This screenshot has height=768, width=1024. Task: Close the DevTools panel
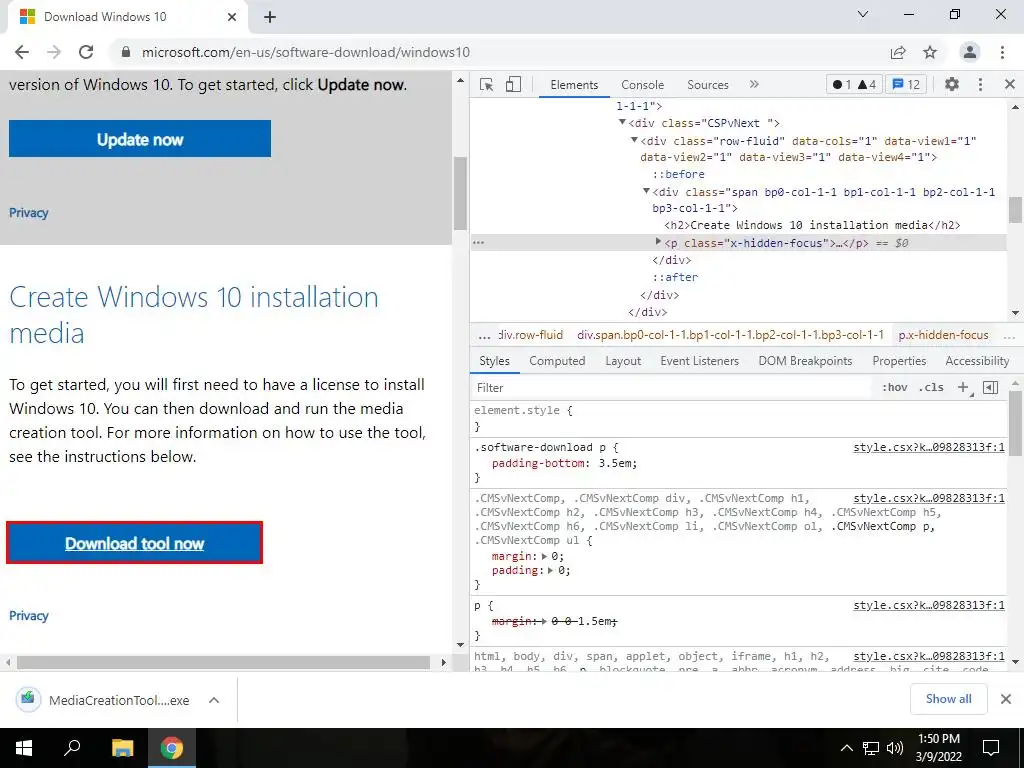[1010, 84]
